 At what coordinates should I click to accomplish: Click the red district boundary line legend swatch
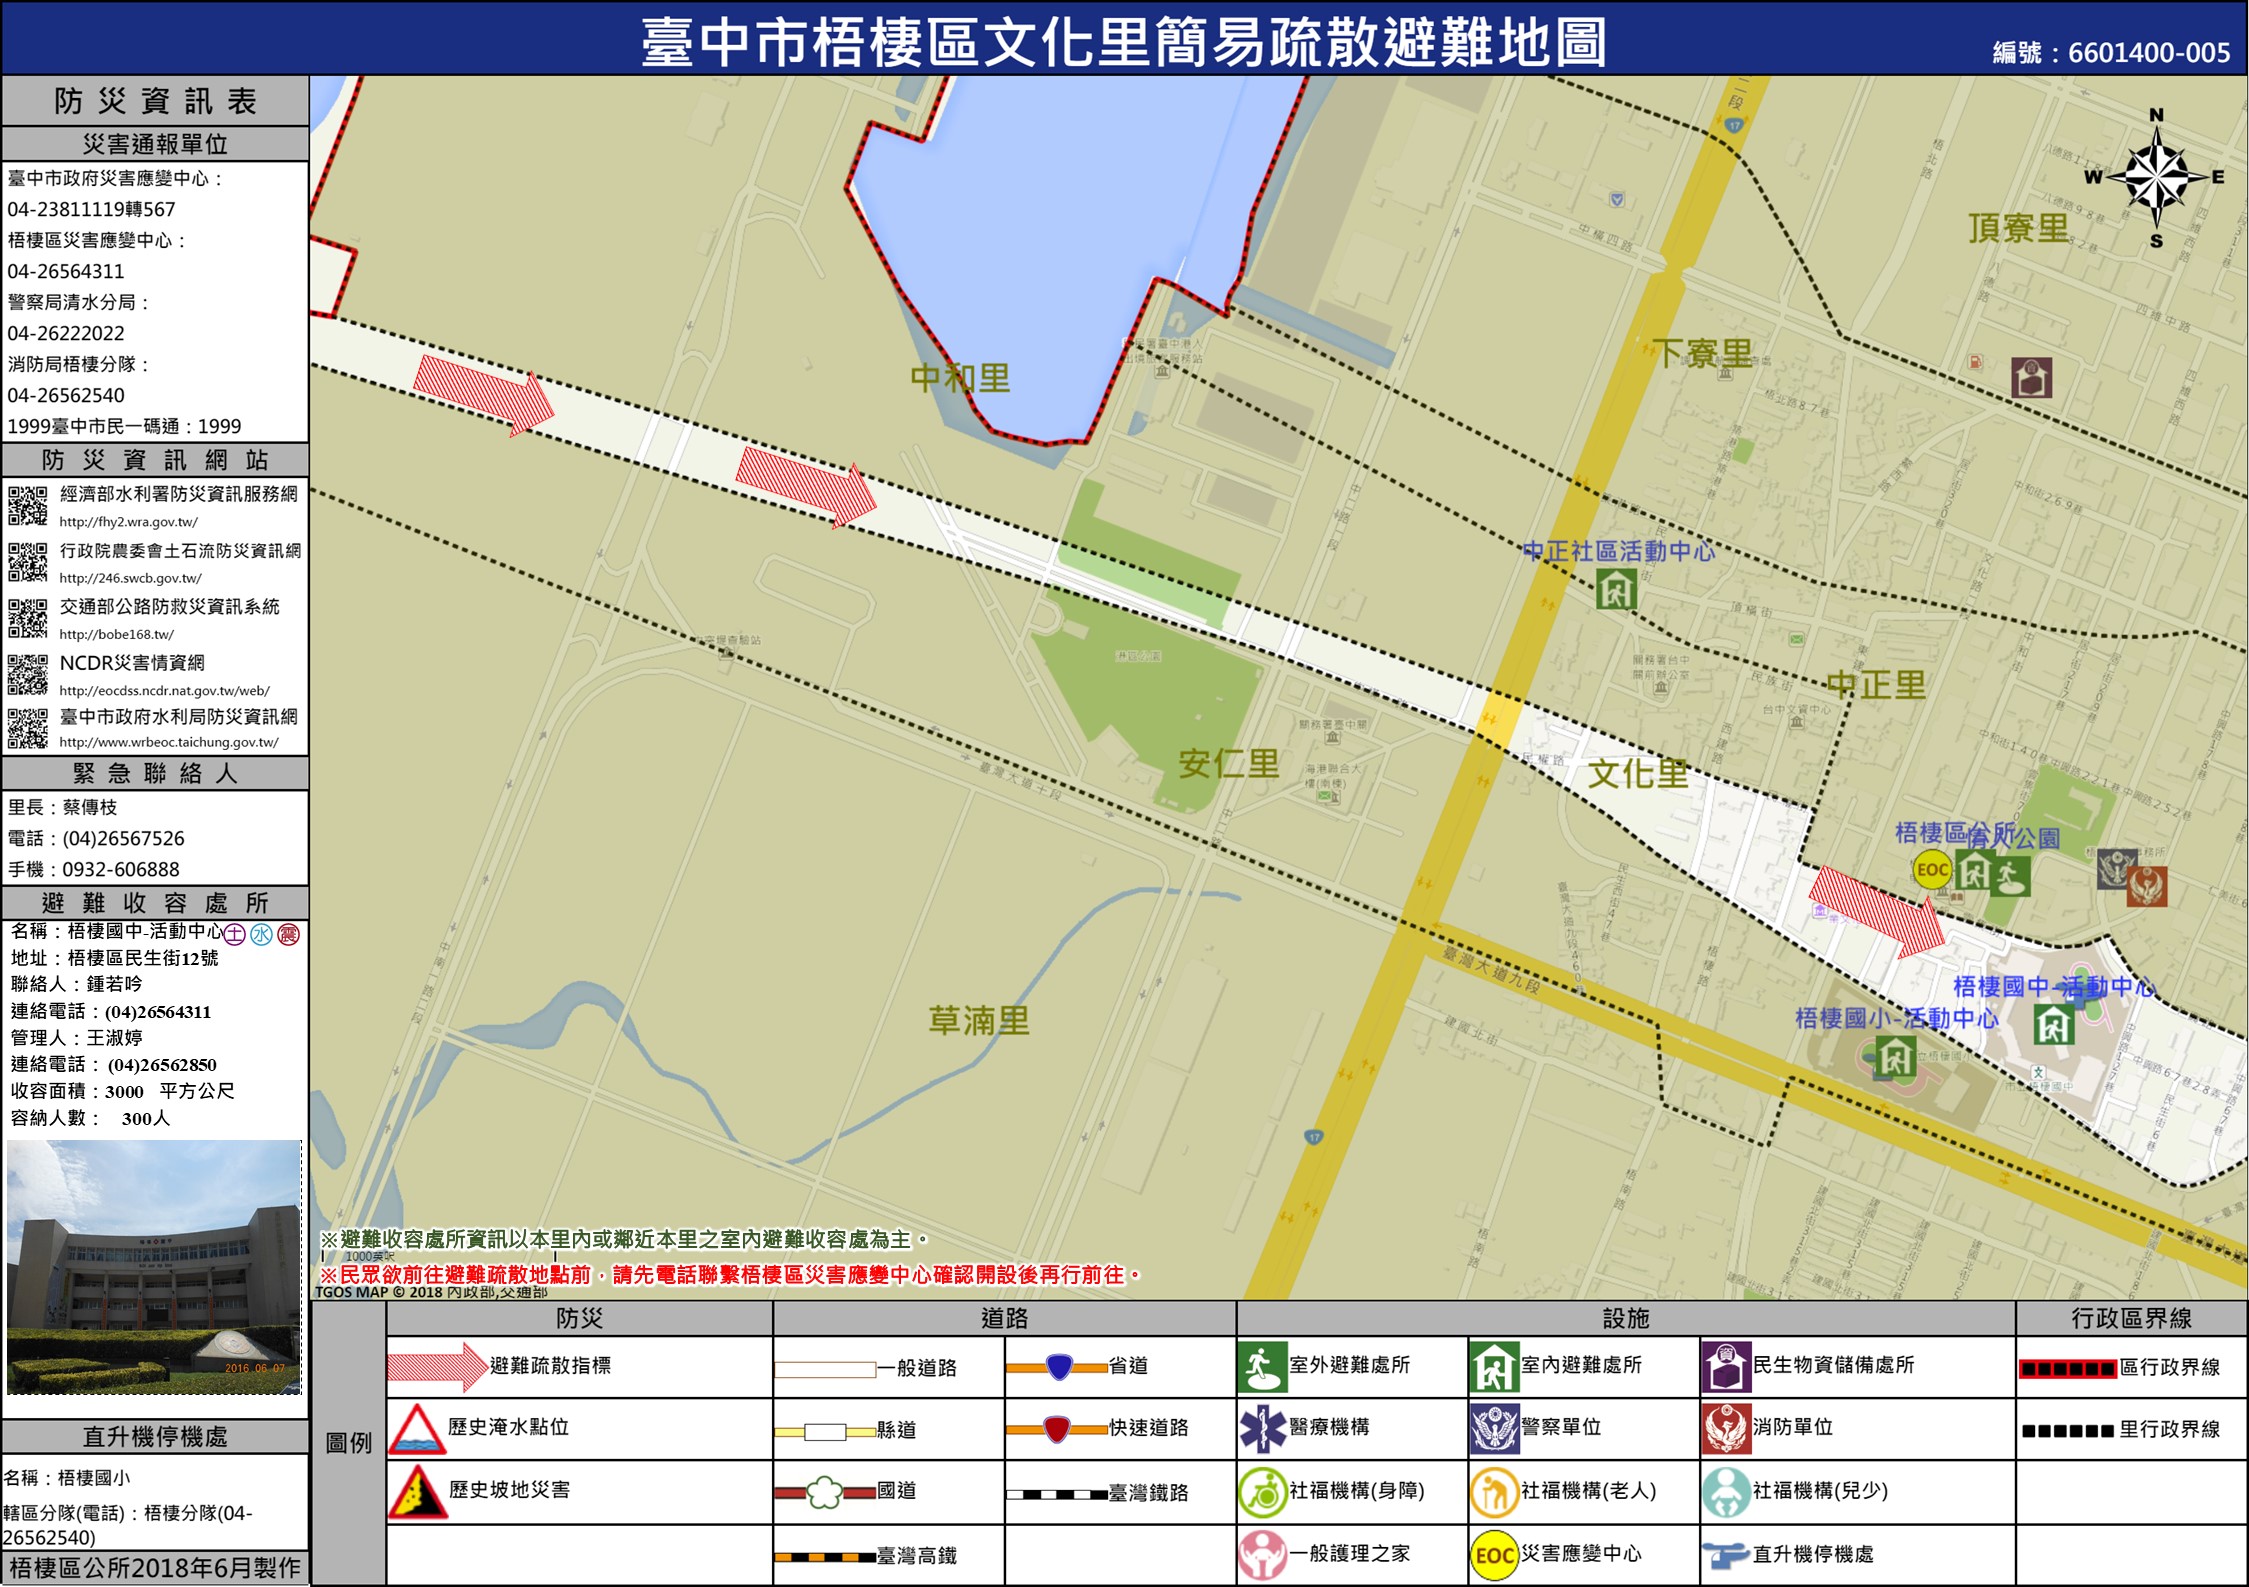(x=2067, y=1369)
